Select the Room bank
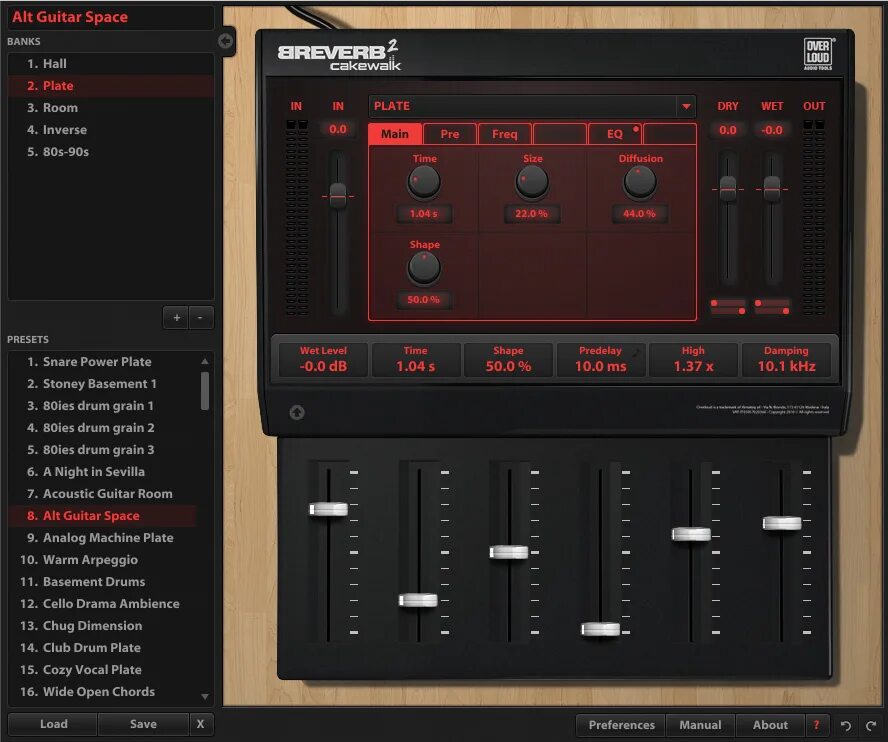Viewport: 888px width, 742px height. coord(110,108)
